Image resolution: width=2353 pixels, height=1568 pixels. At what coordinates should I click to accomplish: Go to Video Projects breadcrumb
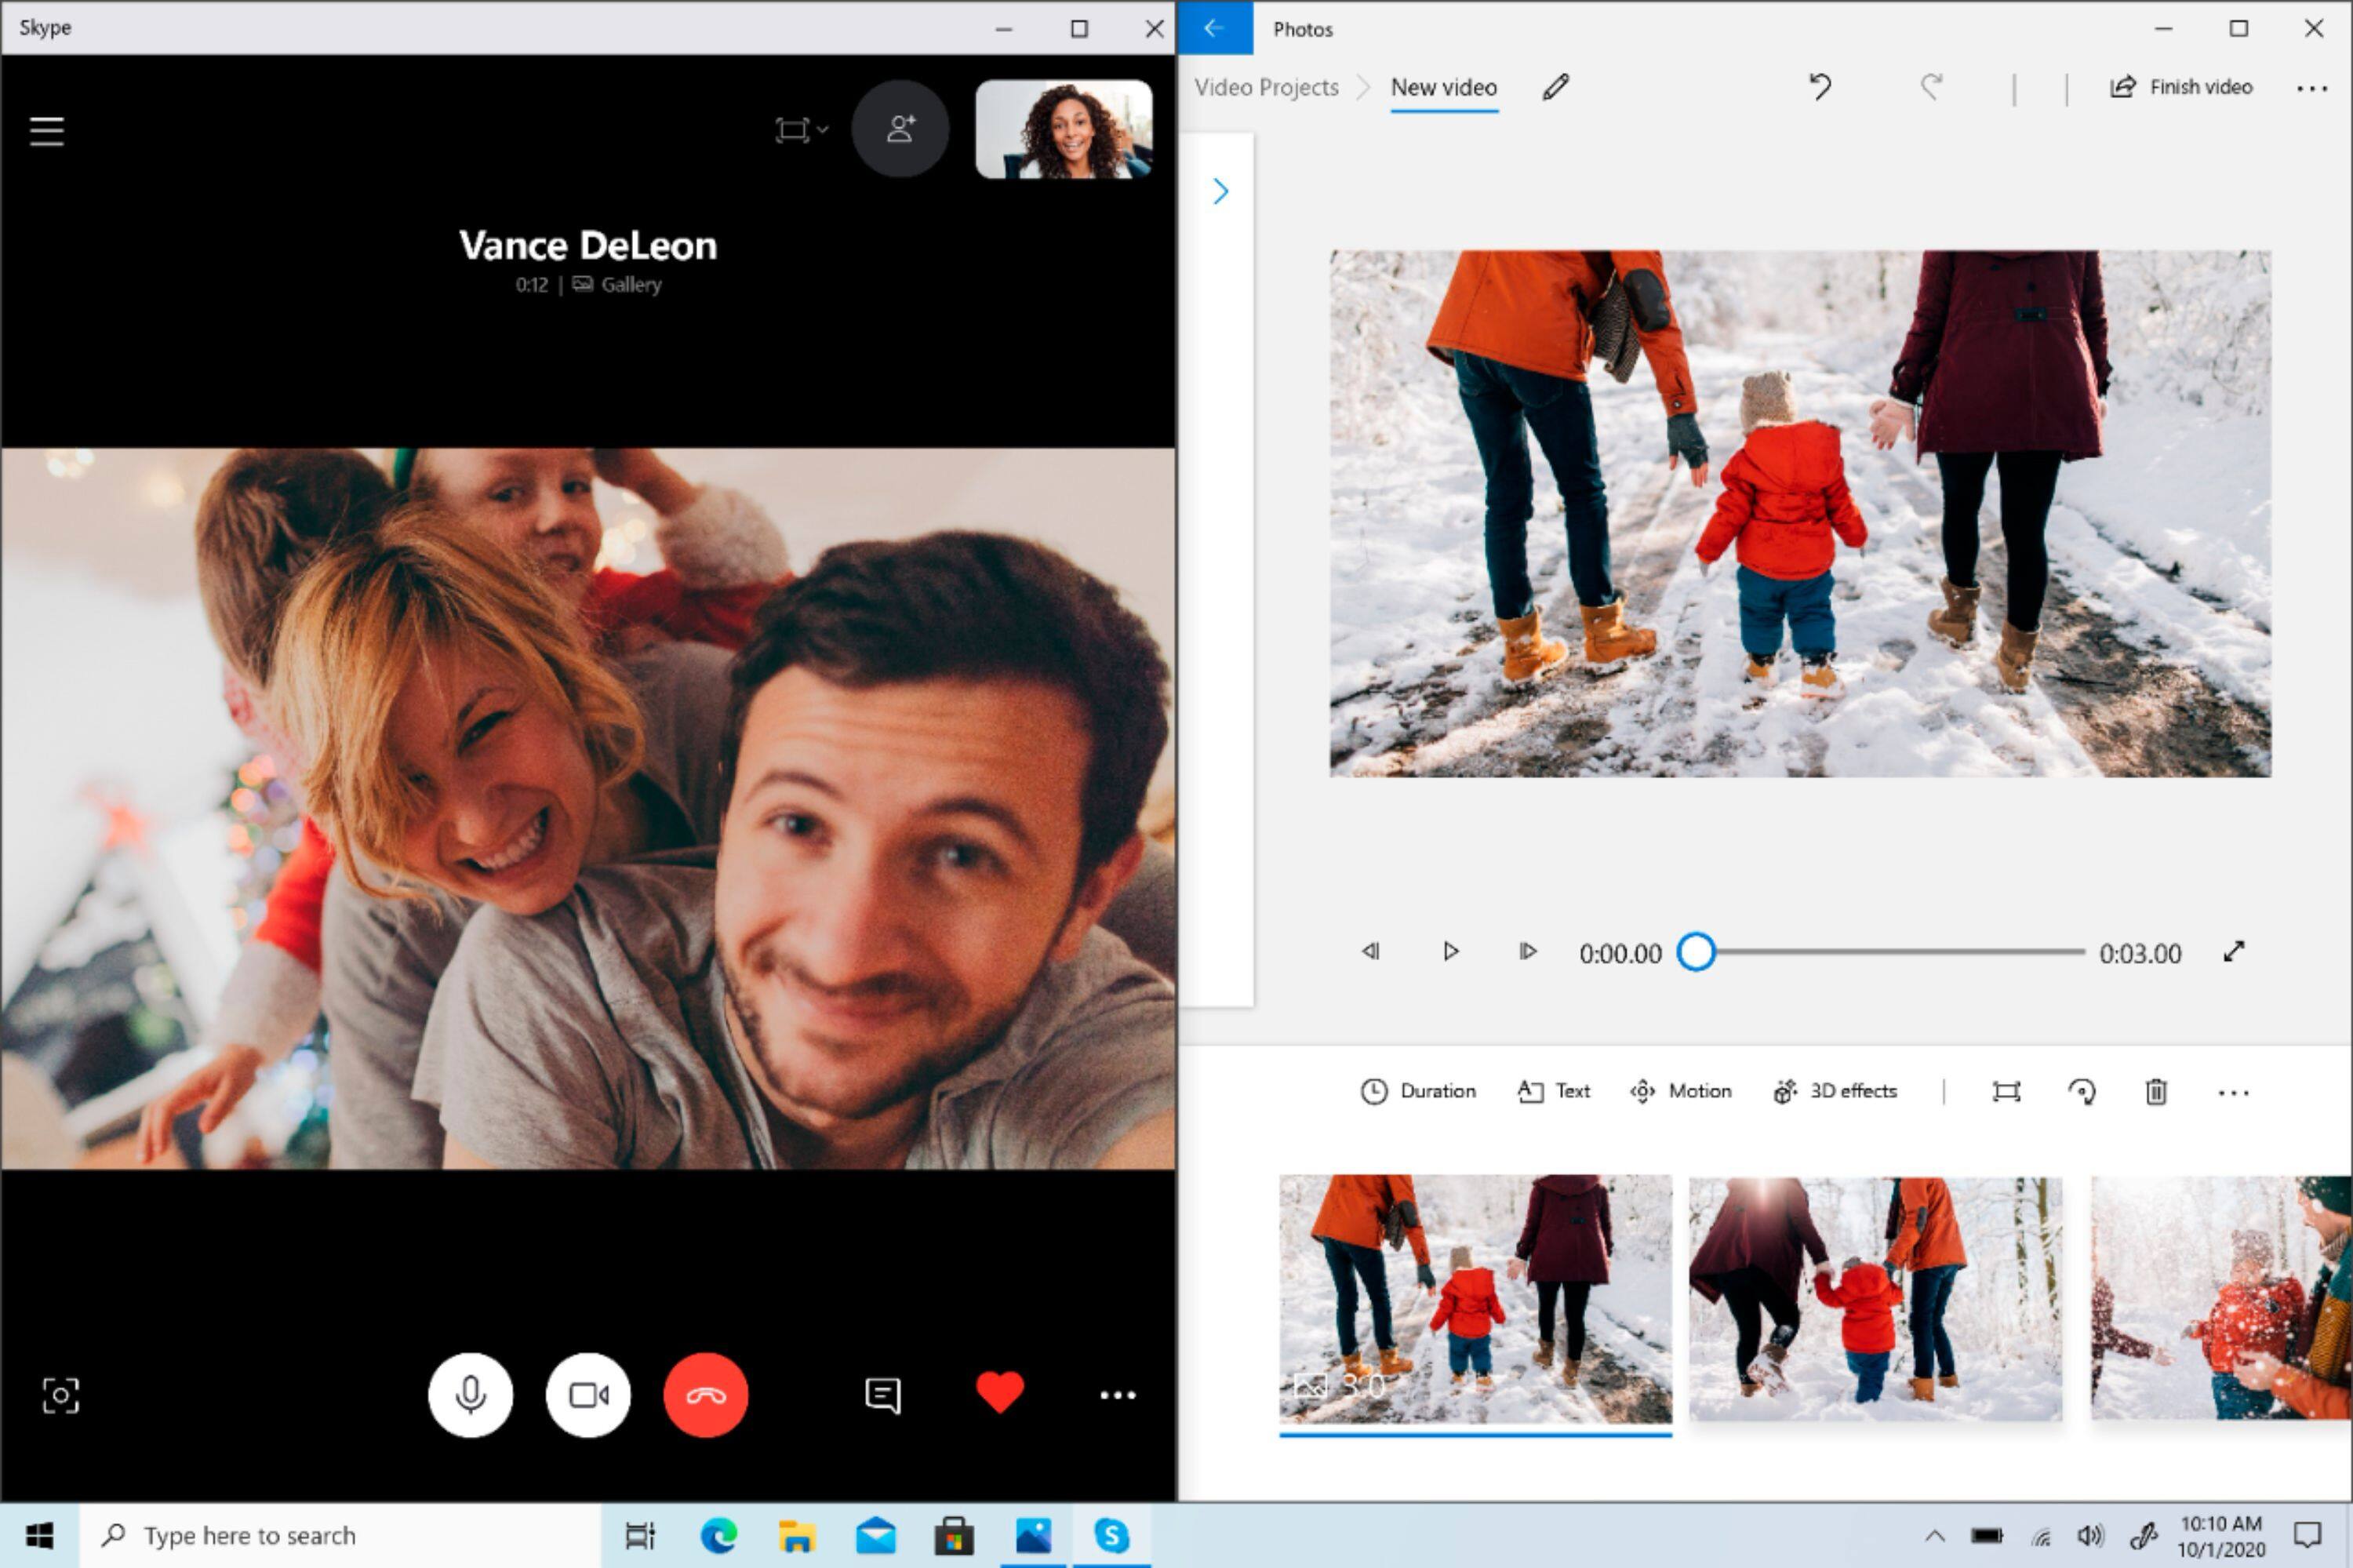(x=1266, y=87)
